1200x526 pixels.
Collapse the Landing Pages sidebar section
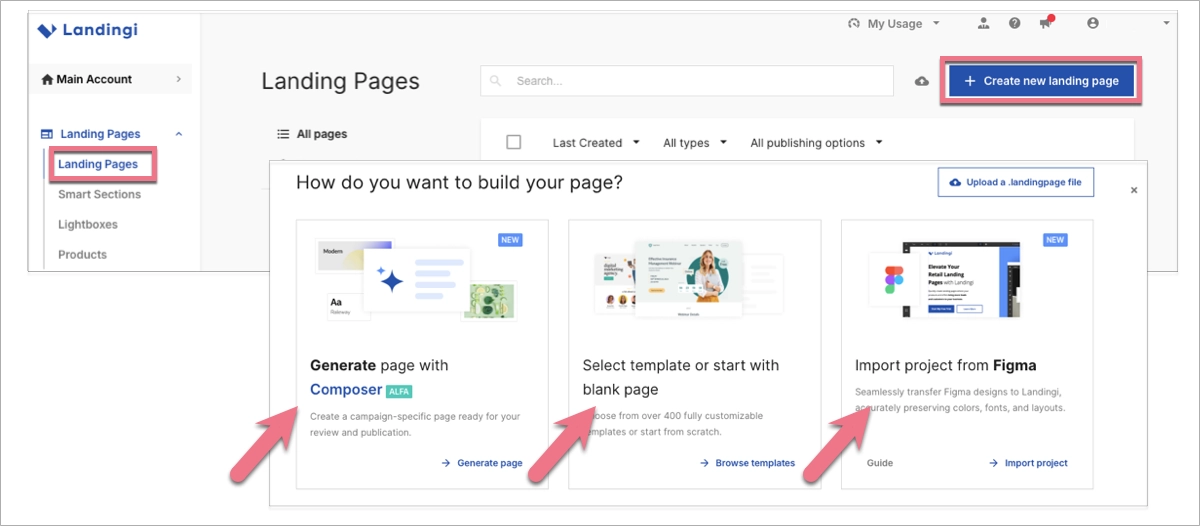click(x=178, y=134)
